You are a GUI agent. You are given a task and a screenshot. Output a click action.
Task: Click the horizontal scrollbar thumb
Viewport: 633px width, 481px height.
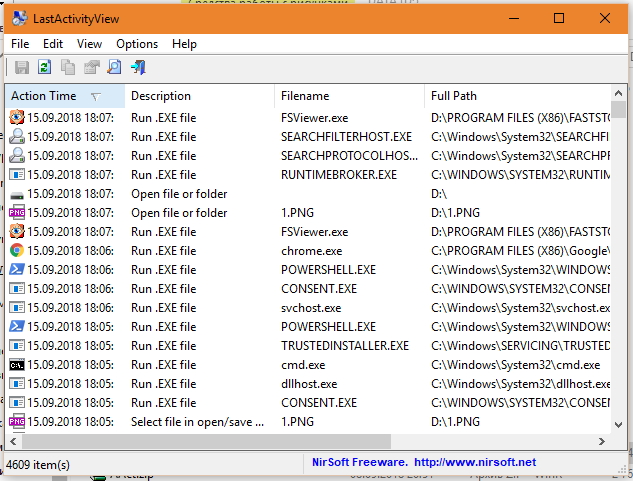206,441
